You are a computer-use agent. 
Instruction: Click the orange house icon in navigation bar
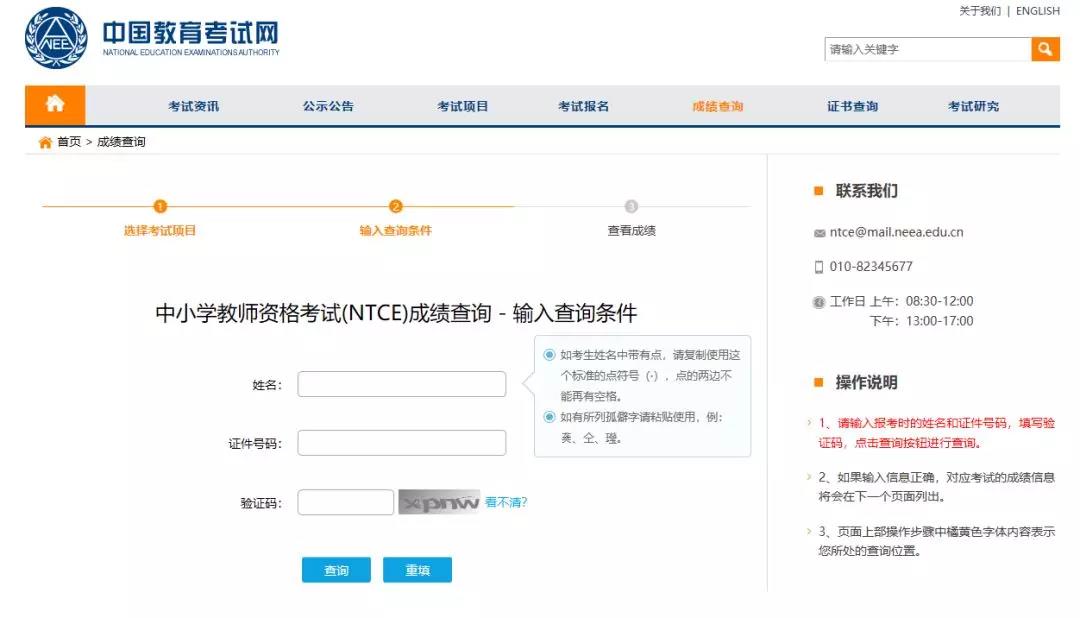pyautogui.click(x=55, y=104)
